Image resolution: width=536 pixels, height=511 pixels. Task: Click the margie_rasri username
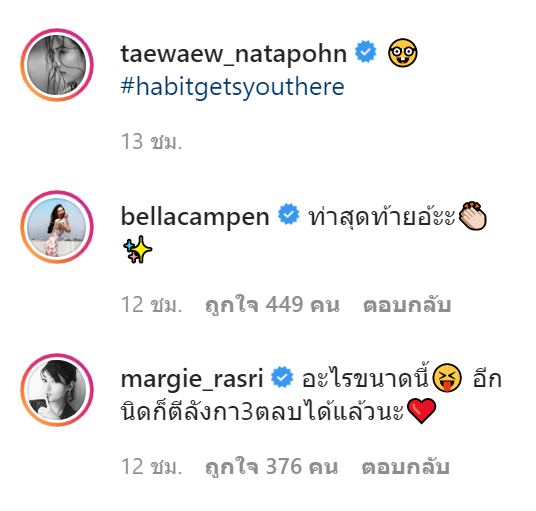pos(192,379)
